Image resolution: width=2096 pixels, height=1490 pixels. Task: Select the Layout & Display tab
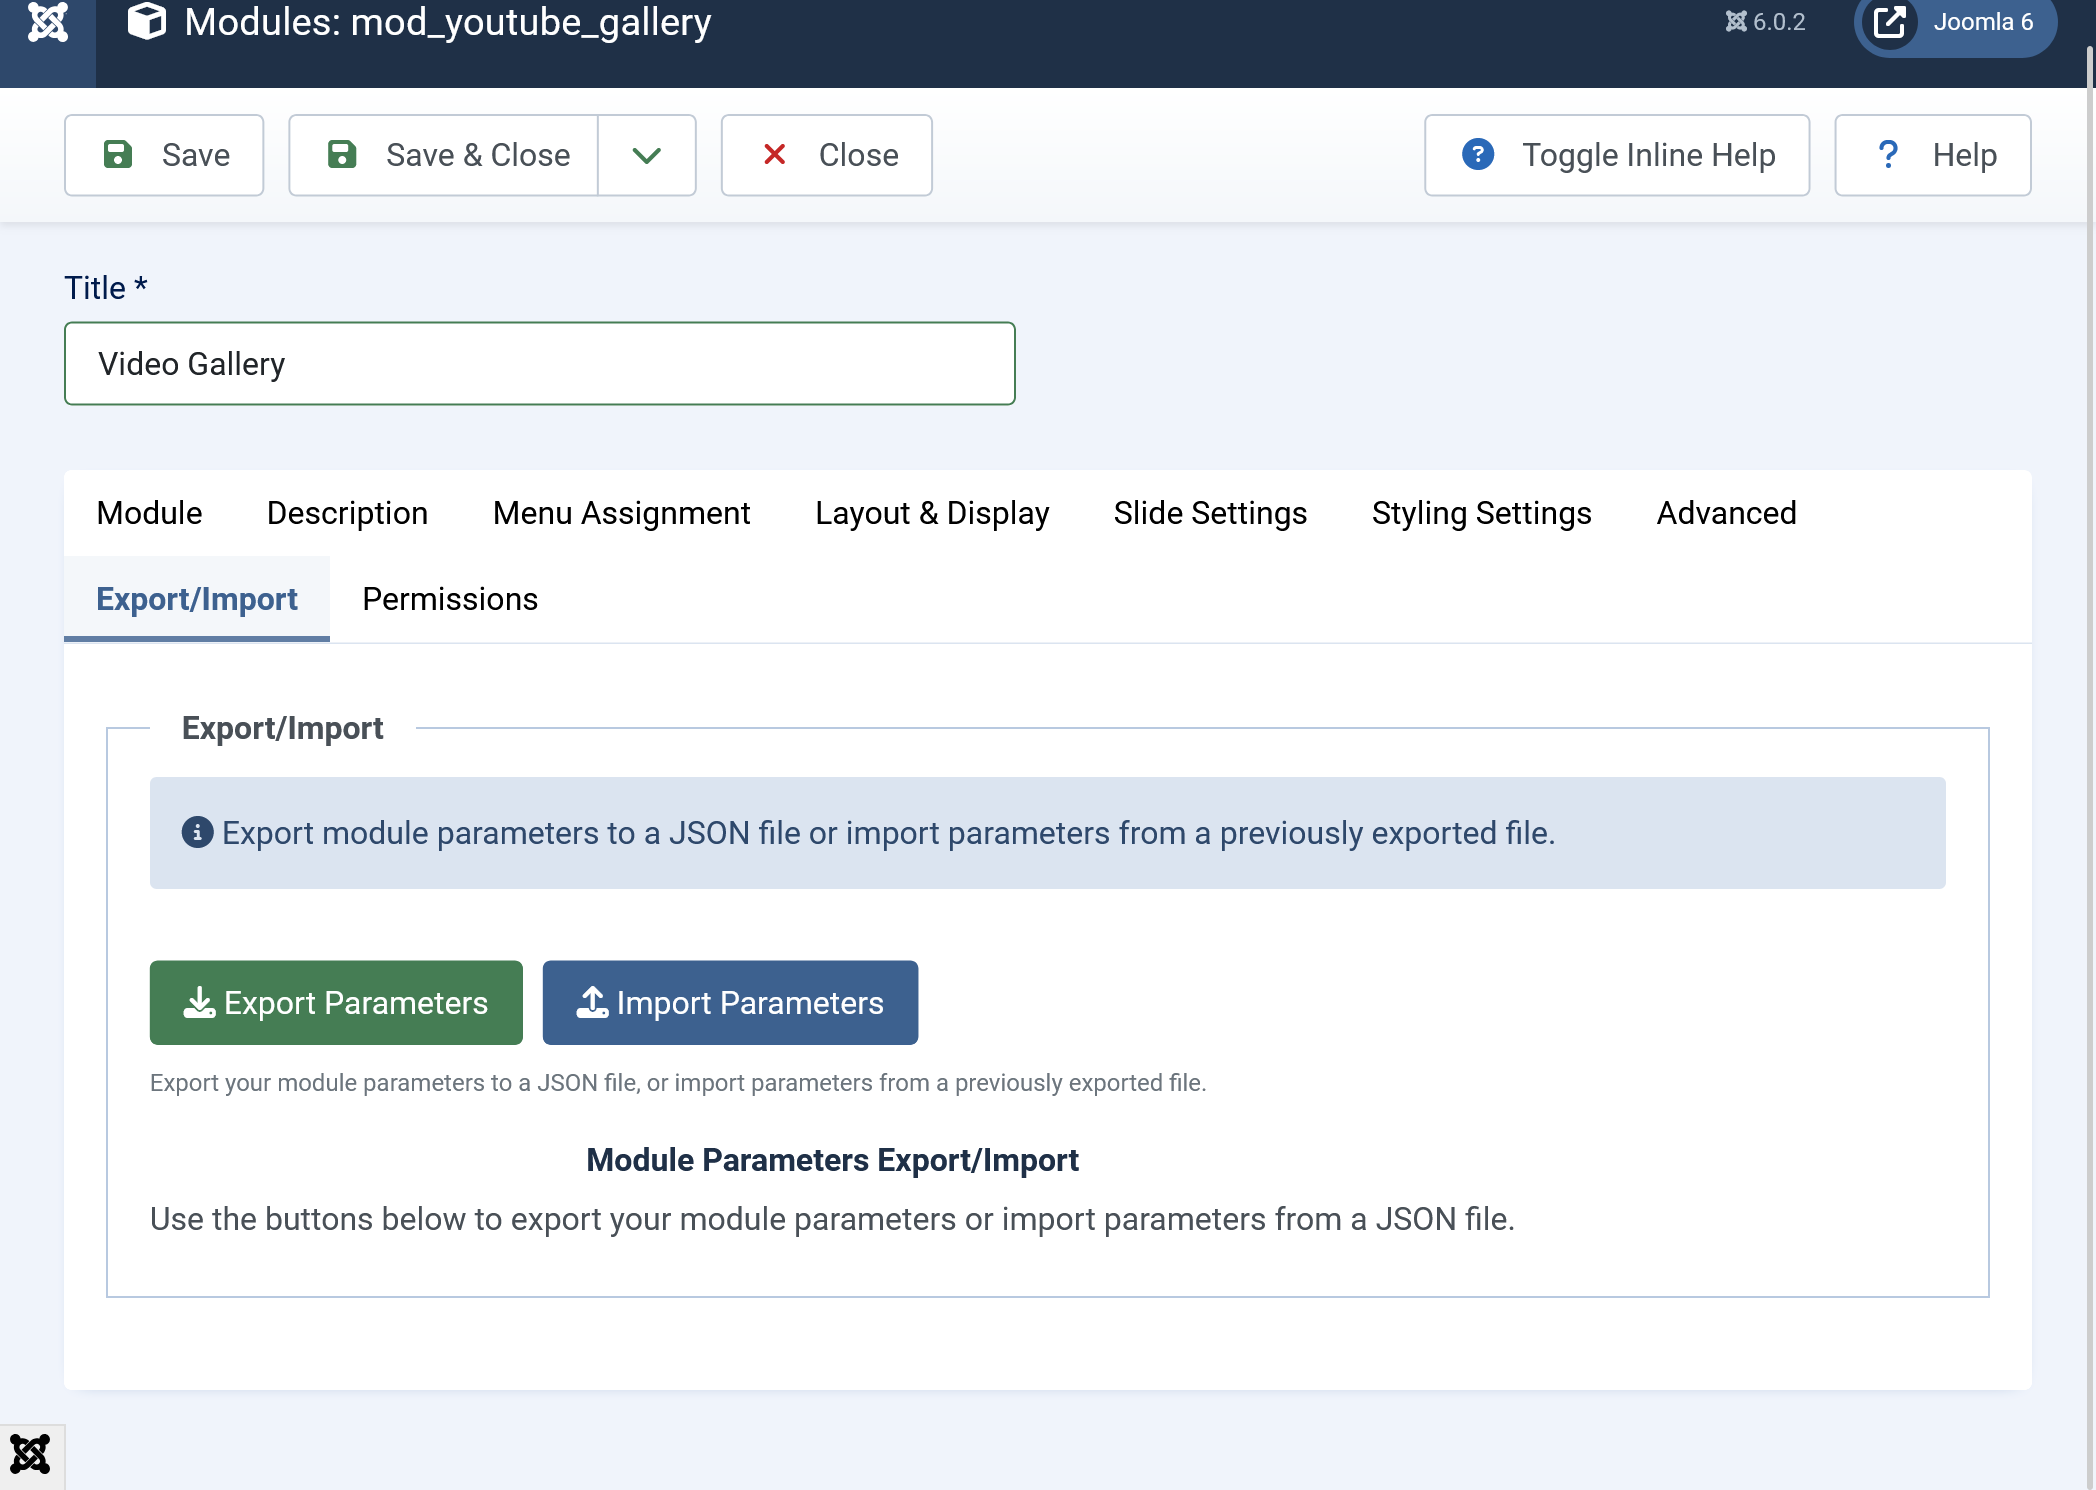coord(931,513)
